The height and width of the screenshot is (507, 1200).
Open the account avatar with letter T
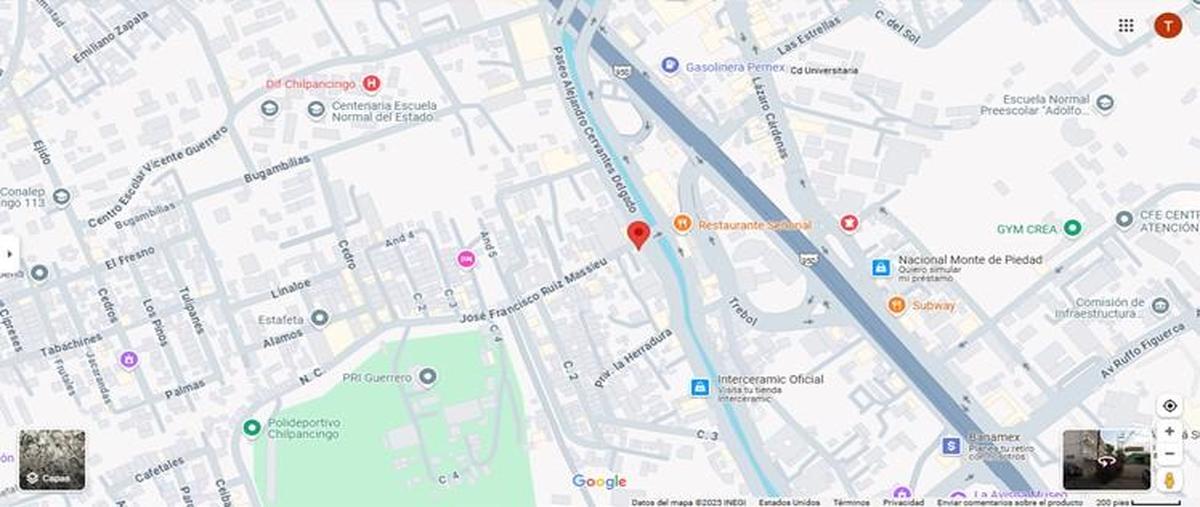[x=1168, y=25]
